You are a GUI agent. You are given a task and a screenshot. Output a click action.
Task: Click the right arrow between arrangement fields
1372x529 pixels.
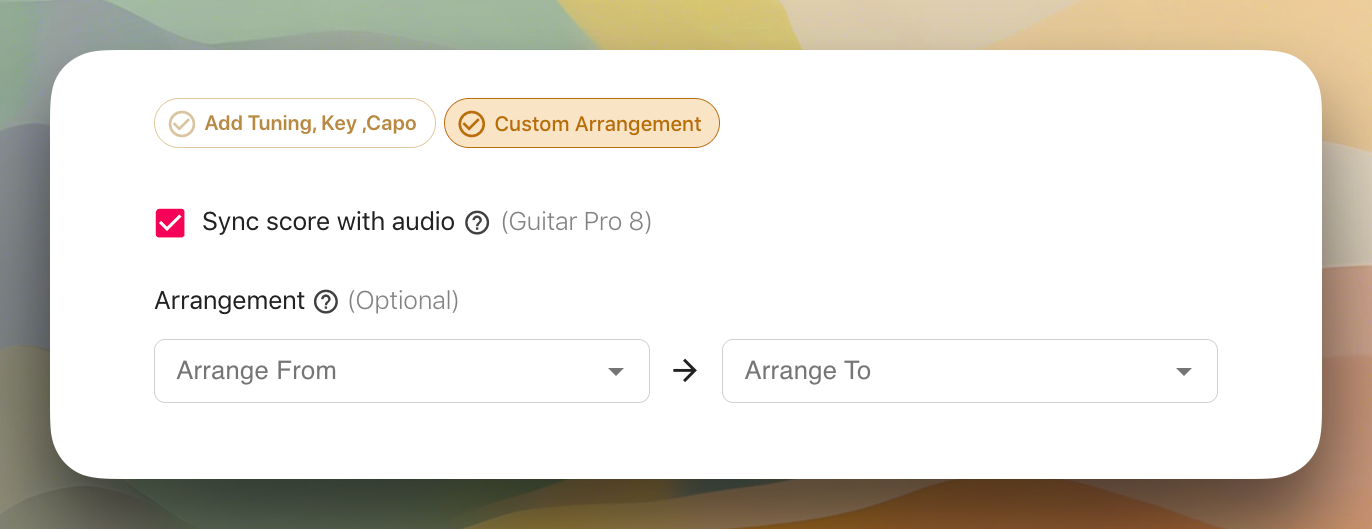point(685,371)
